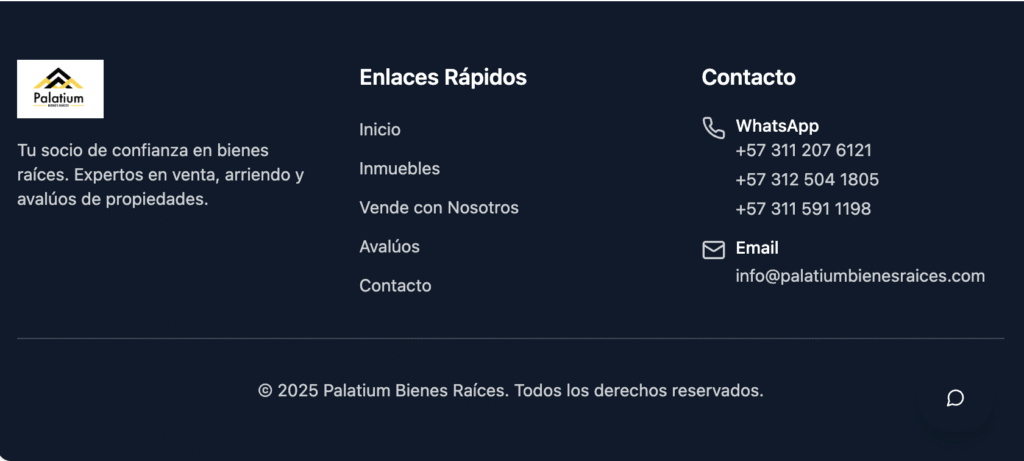Click the Enlaces Rápidos heading
The height and width of the screenshot is (461, 1024).
[x=443, y=77]
